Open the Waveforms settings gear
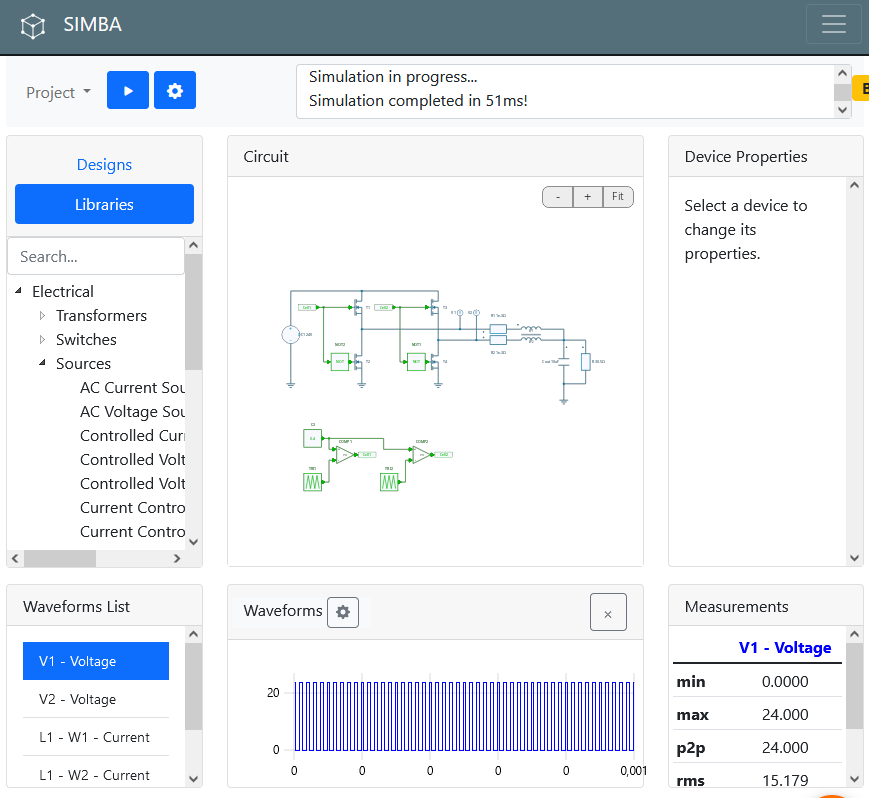The height and width of the screenshot is (798, 869). coord(343,612)
